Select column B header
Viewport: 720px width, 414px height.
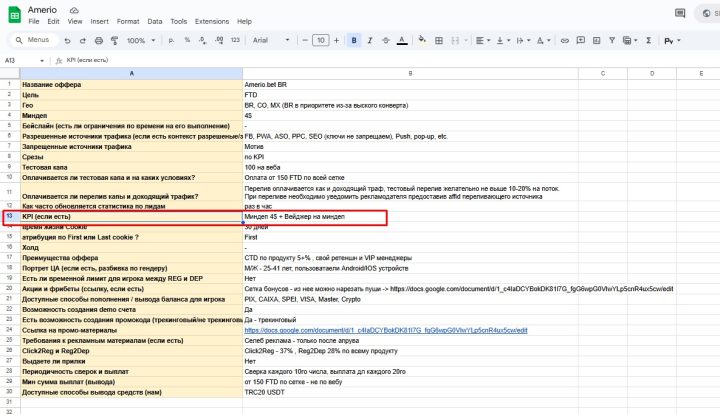click(411, 73)
